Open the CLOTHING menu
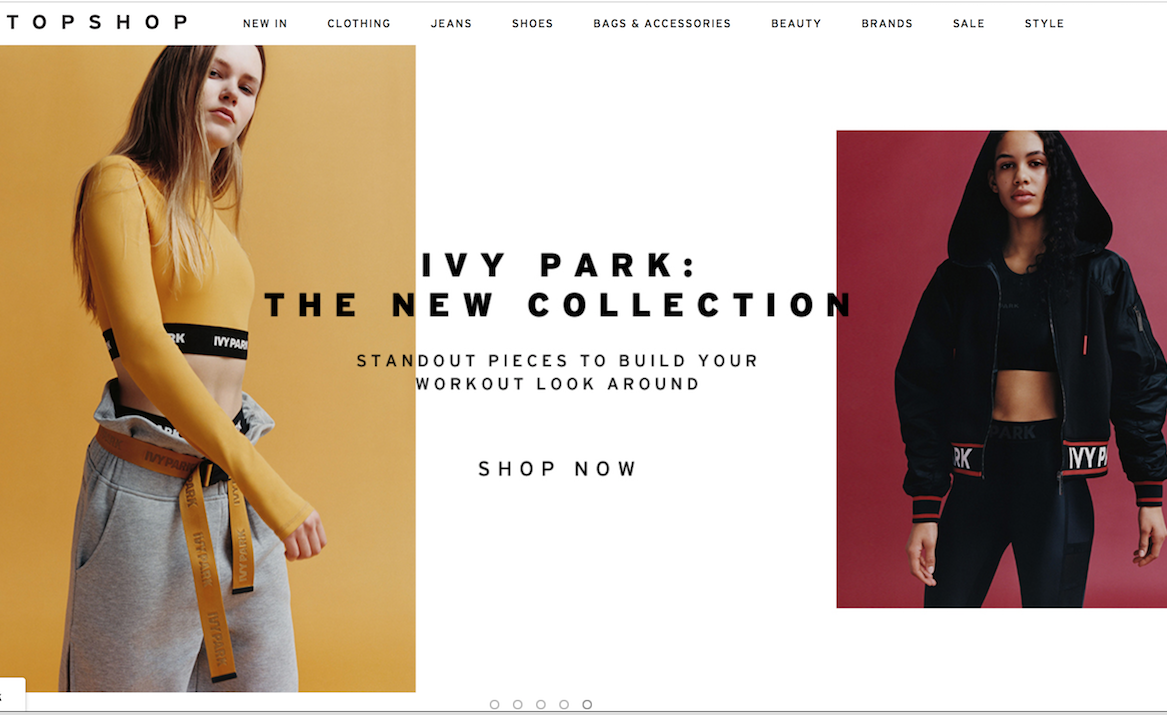 click(x=359, y=24)
